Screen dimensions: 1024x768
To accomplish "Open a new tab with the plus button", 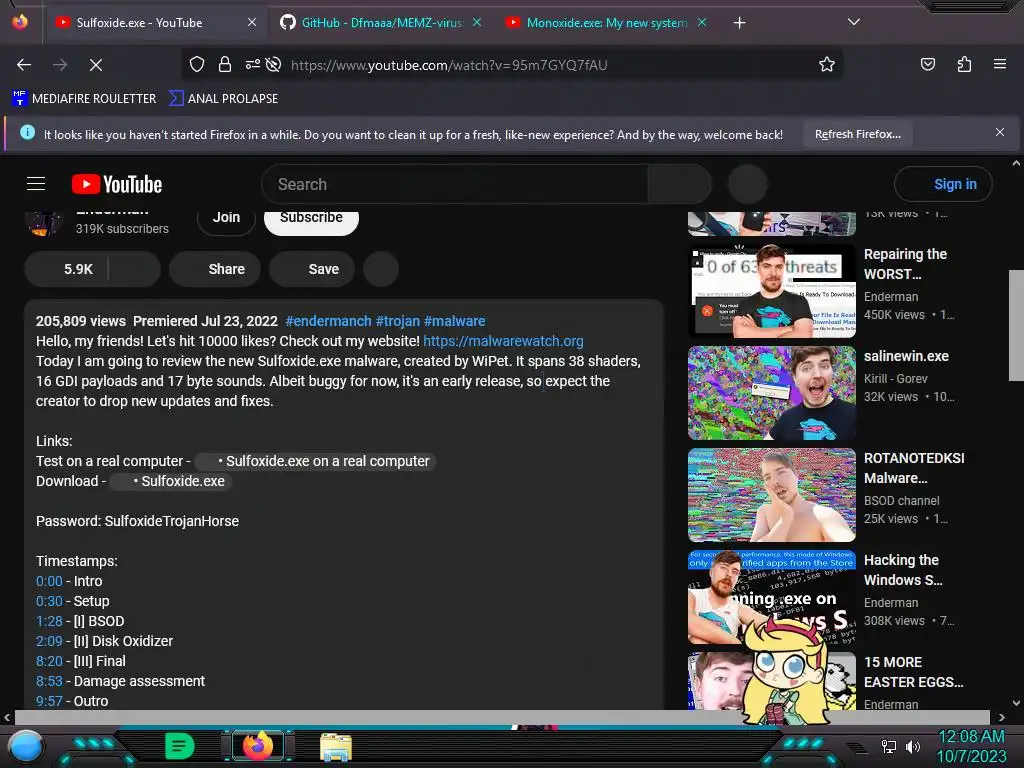I will pos(739,23).
